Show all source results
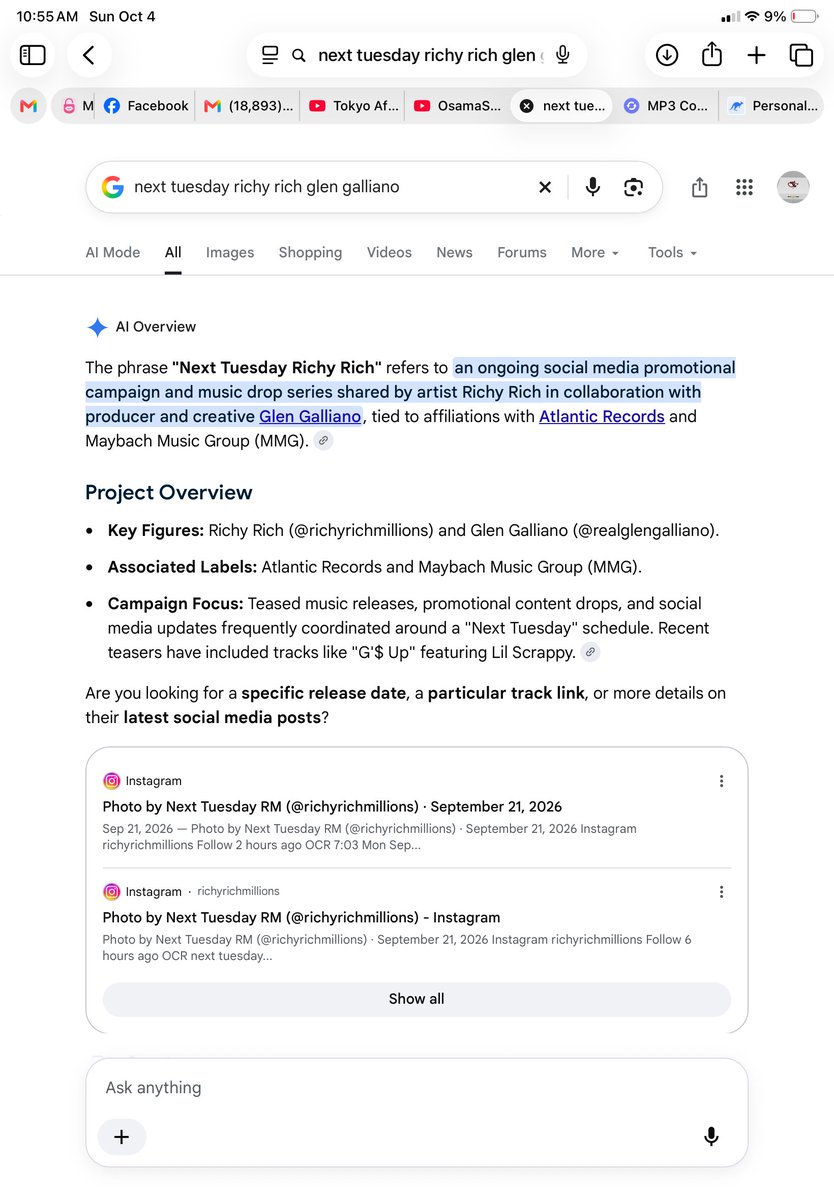 click(x=417, y=999)
